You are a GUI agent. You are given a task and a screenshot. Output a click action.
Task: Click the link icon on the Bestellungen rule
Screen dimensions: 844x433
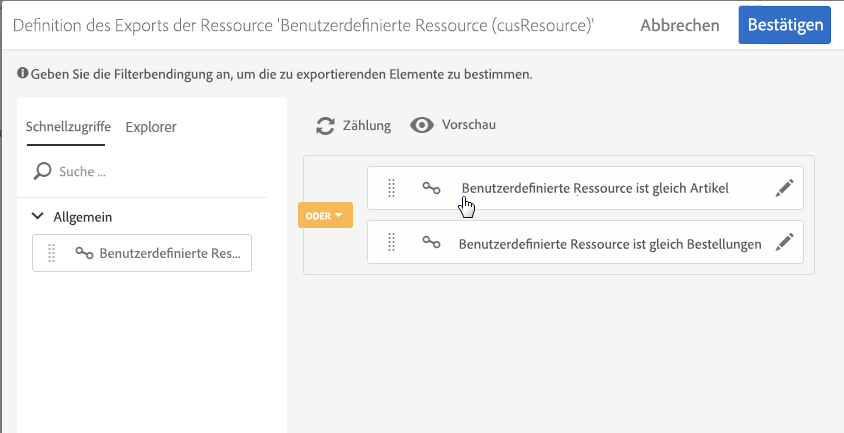tap(431, 242)
